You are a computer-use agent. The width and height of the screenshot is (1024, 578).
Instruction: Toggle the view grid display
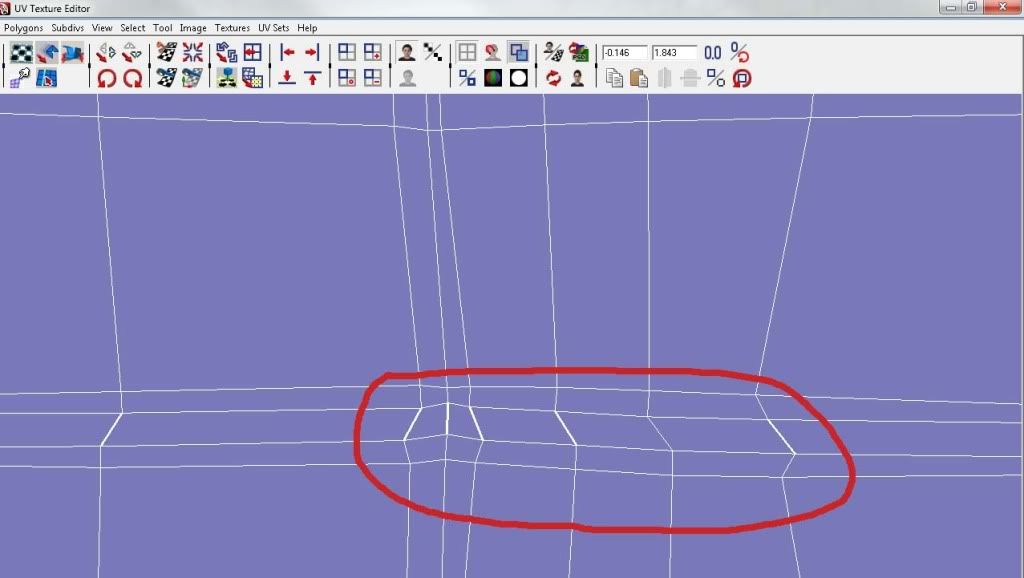(467, 52)
